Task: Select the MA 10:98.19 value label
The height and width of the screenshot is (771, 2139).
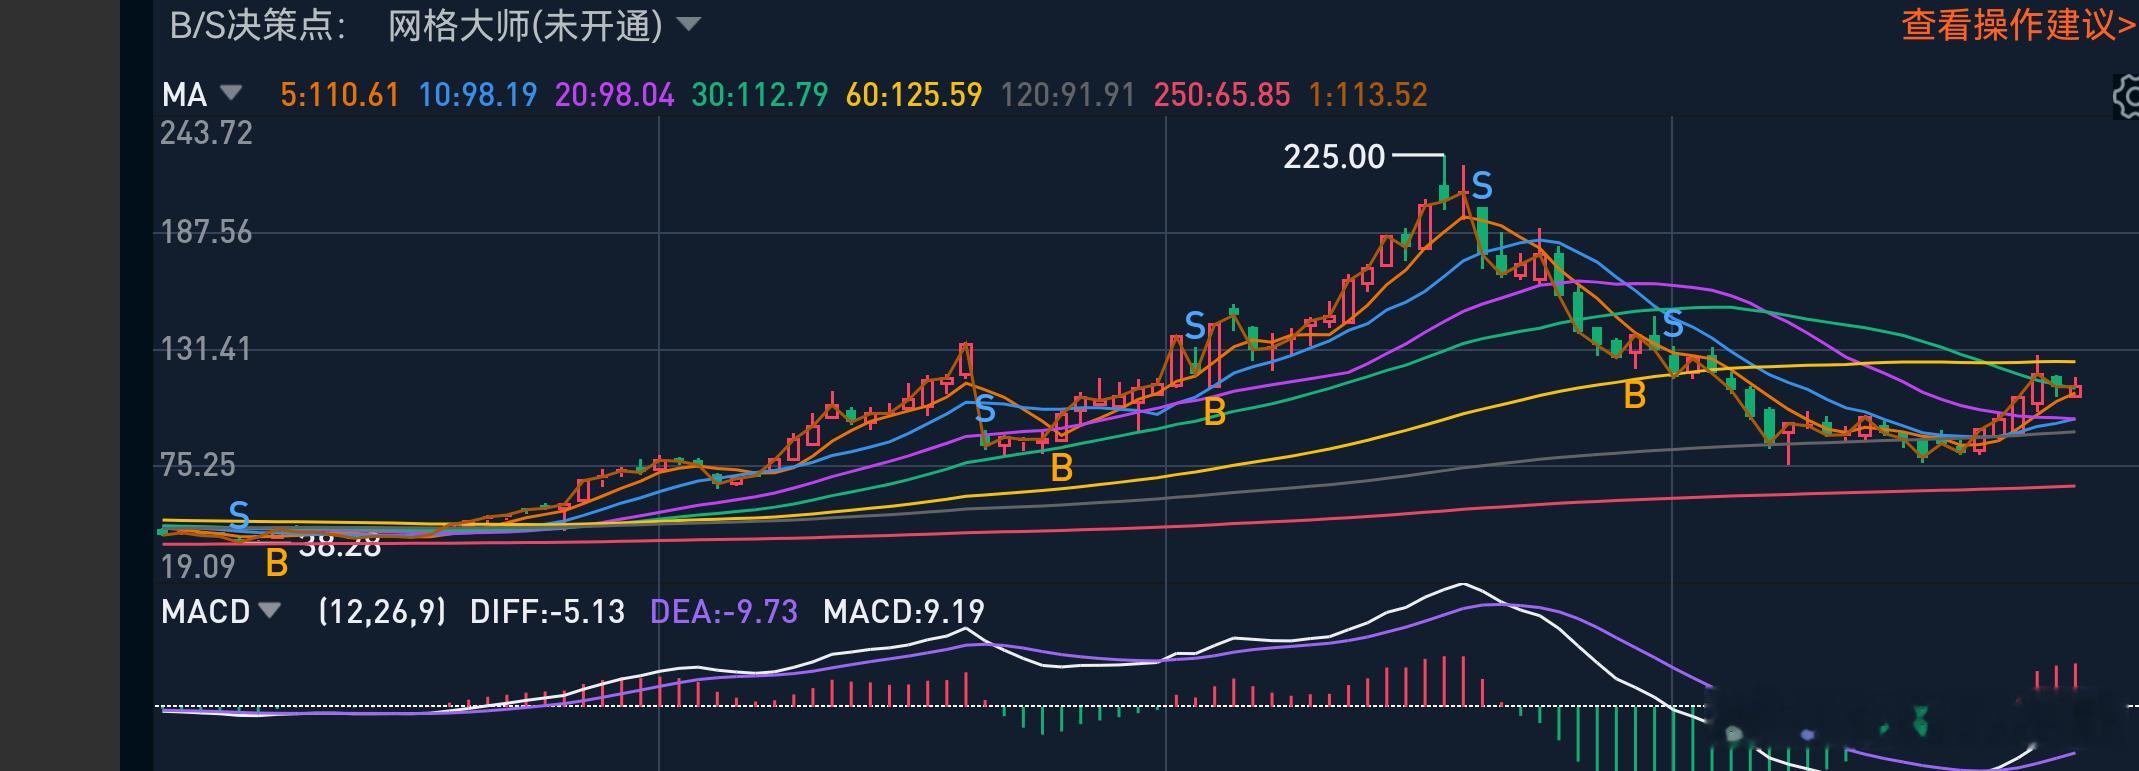Action: (x=478, y=95)
